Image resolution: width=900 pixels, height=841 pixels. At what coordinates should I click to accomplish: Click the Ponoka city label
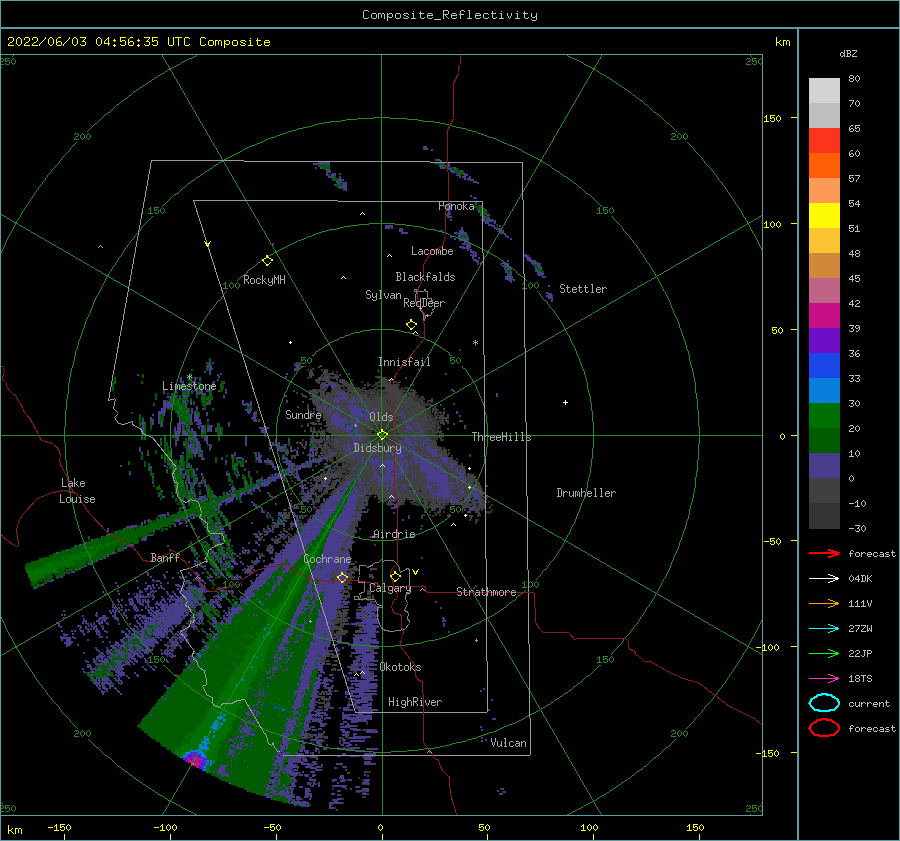pyautogui.click(x=456, y=206)
